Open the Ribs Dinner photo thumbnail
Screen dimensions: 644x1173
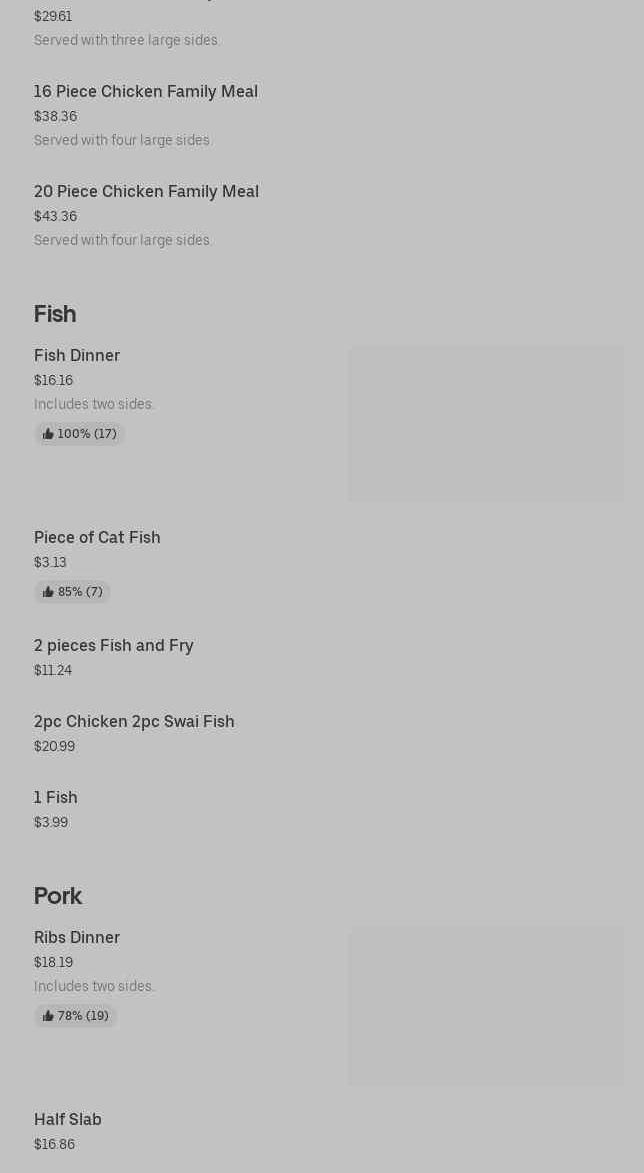(x=485, y=1006)
